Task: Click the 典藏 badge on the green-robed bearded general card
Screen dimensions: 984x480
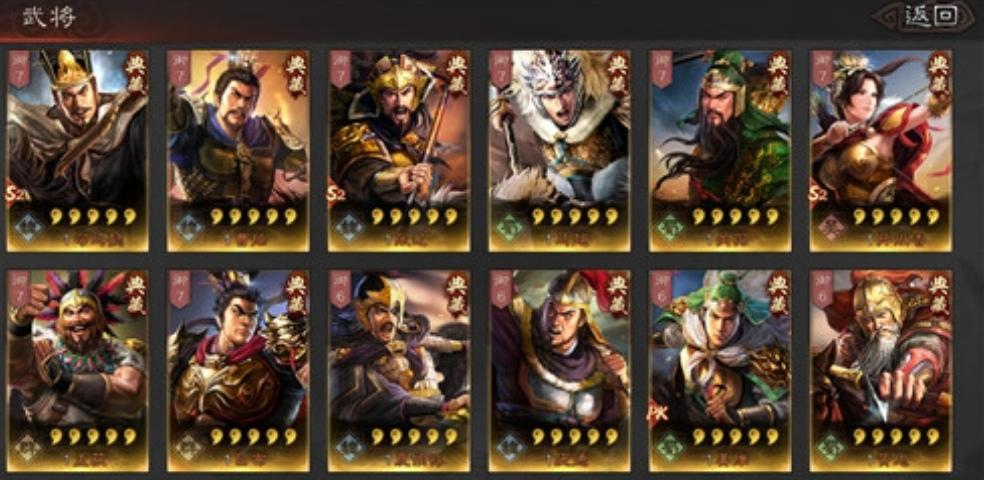Action: point(778,74)
